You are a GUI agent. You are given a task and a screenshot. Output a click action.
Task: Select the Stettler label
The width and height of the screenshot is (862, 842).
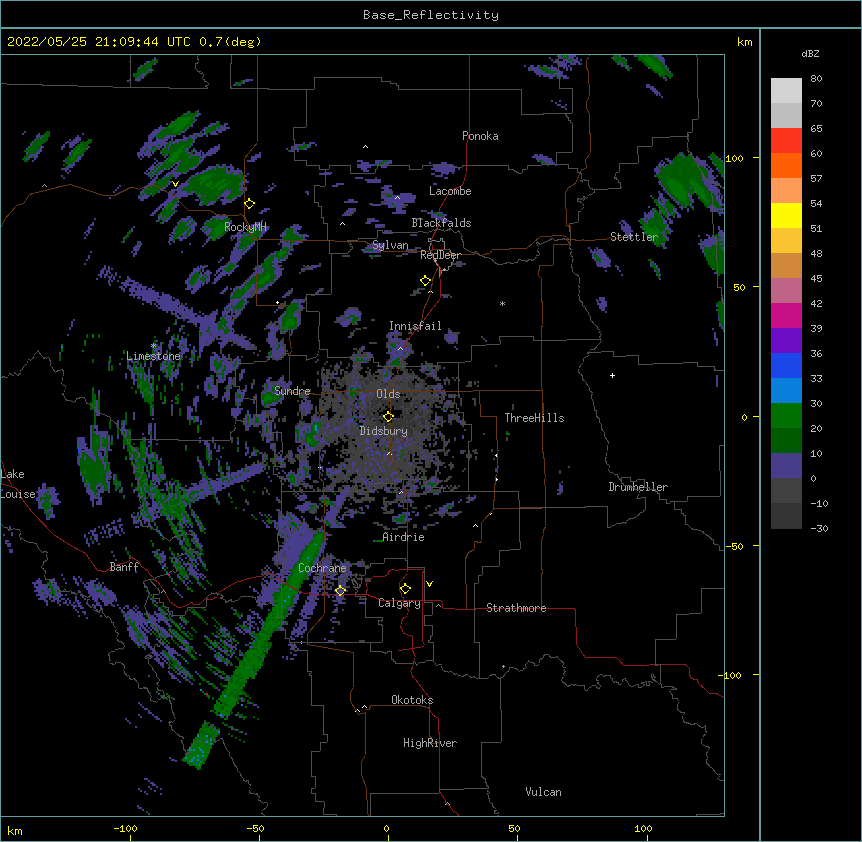pyautogui.click(x=634, y=237)
